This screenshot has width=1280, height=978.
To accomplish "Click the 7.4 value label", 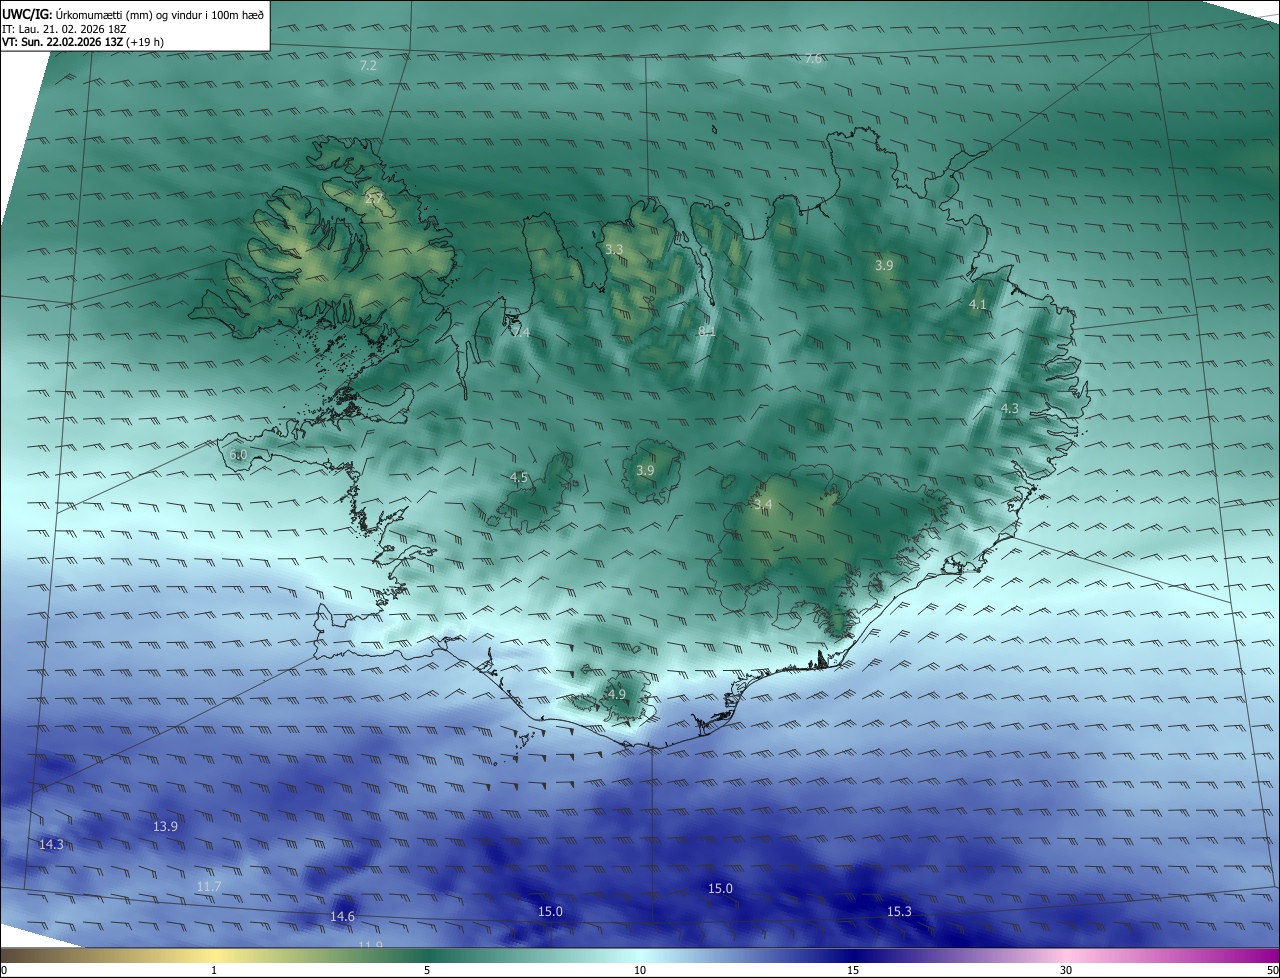I will (x=521, y=332).
